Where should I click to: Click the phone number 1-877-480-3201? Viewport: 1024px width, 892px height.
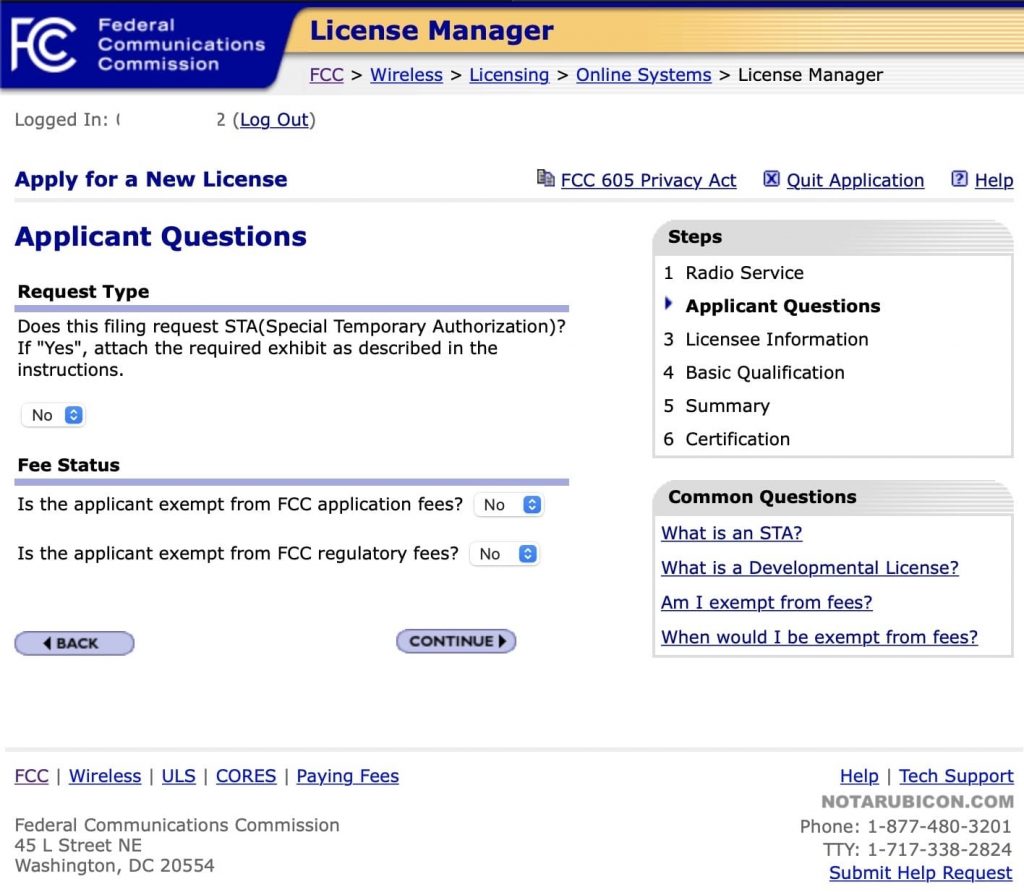[939, 827]
